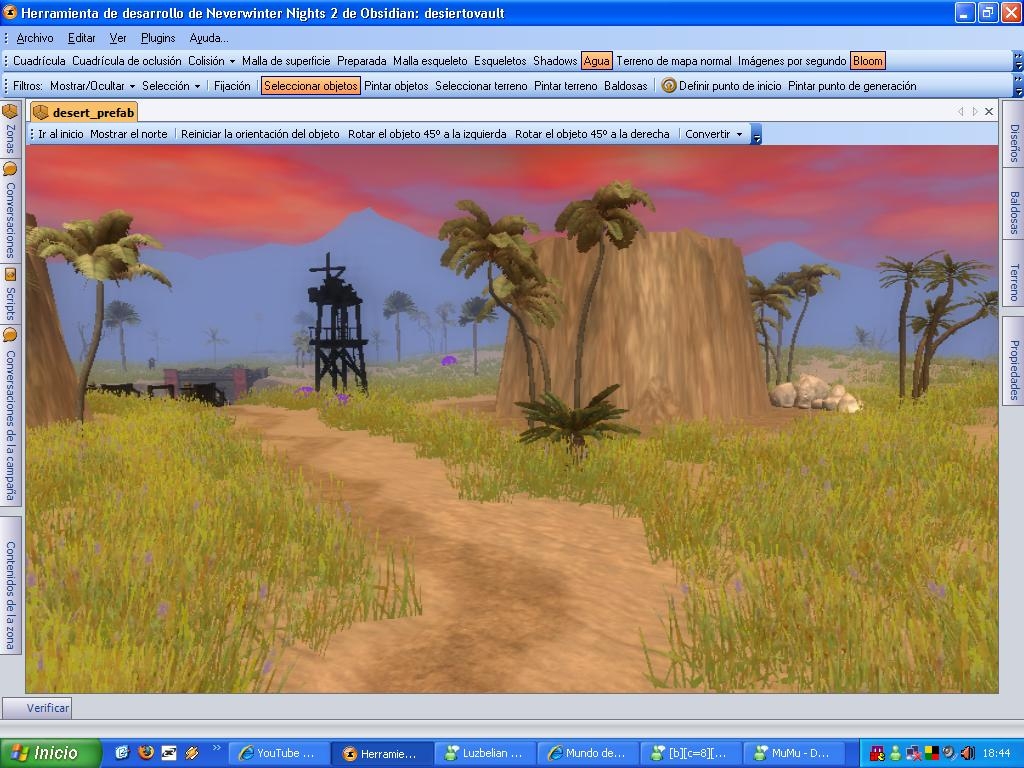Viewport: 1024px width, 768px height.
Task: Click the volume icon in system tray
Action: coord(967,753)
